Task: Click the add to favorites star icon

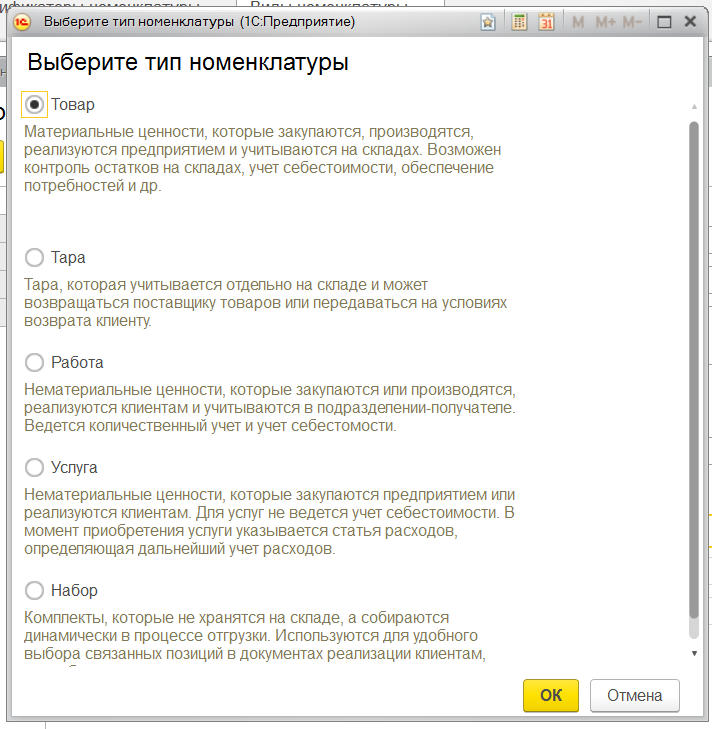Action: pyautogui.click(x=488, y=21)
